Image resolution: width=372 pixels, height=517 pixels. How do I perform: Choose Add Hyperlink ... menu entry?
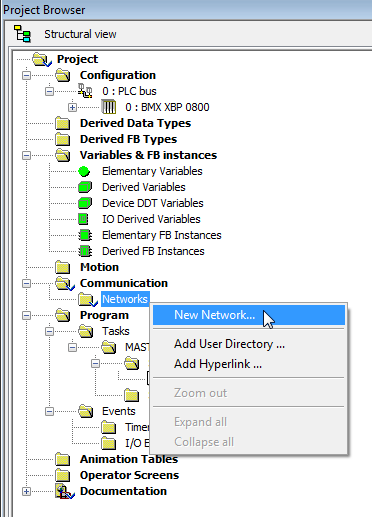point(249,364)
